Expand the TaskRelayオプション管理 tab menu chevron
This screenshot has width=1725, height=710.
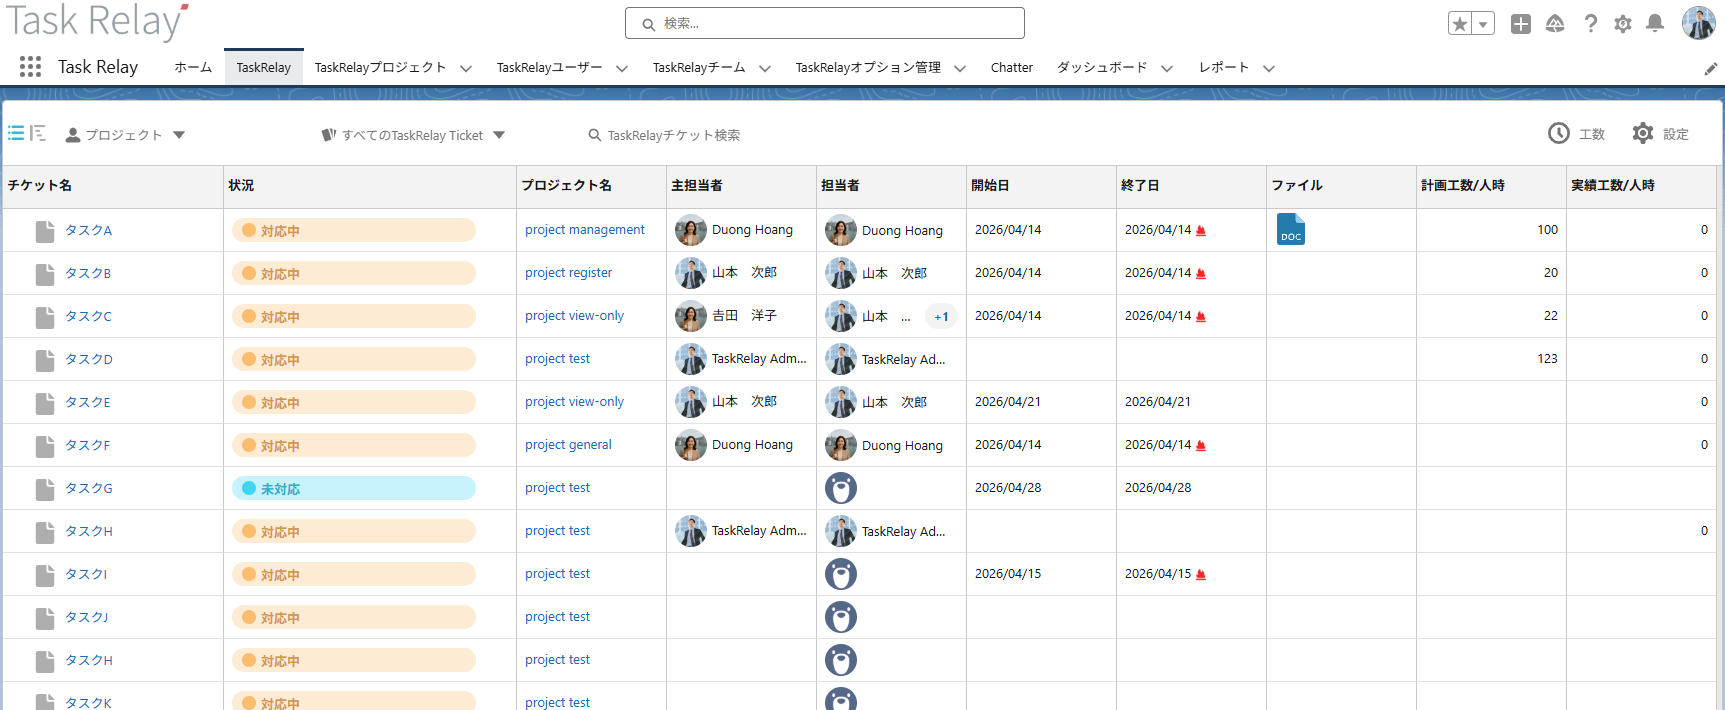(x=960, y=68)
